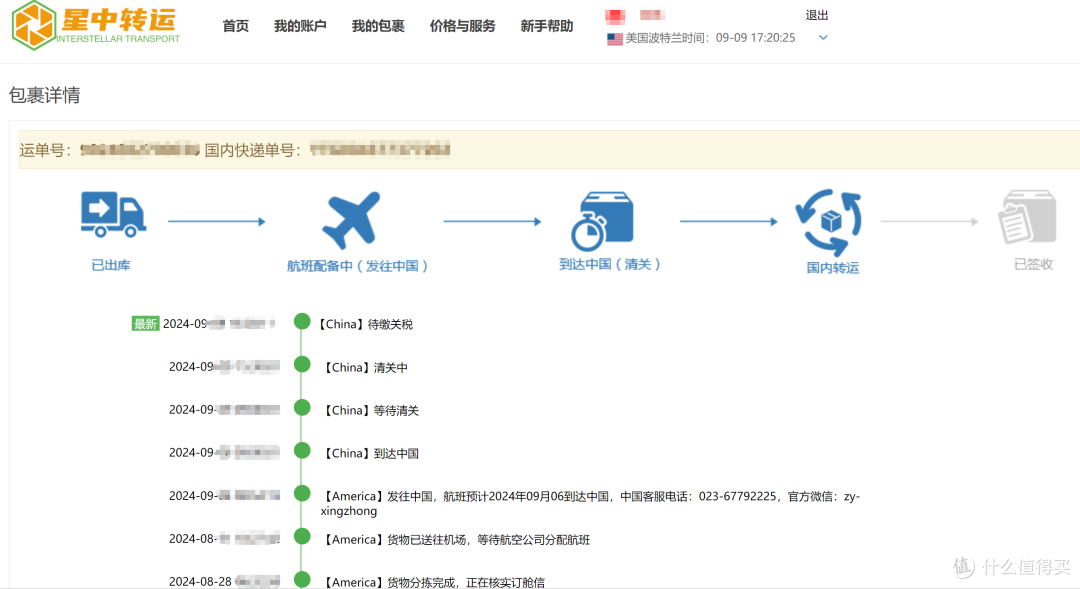The image size is (1080, 589).
Task: Select 货物已送往机场 status text
Action: (457, 540)
